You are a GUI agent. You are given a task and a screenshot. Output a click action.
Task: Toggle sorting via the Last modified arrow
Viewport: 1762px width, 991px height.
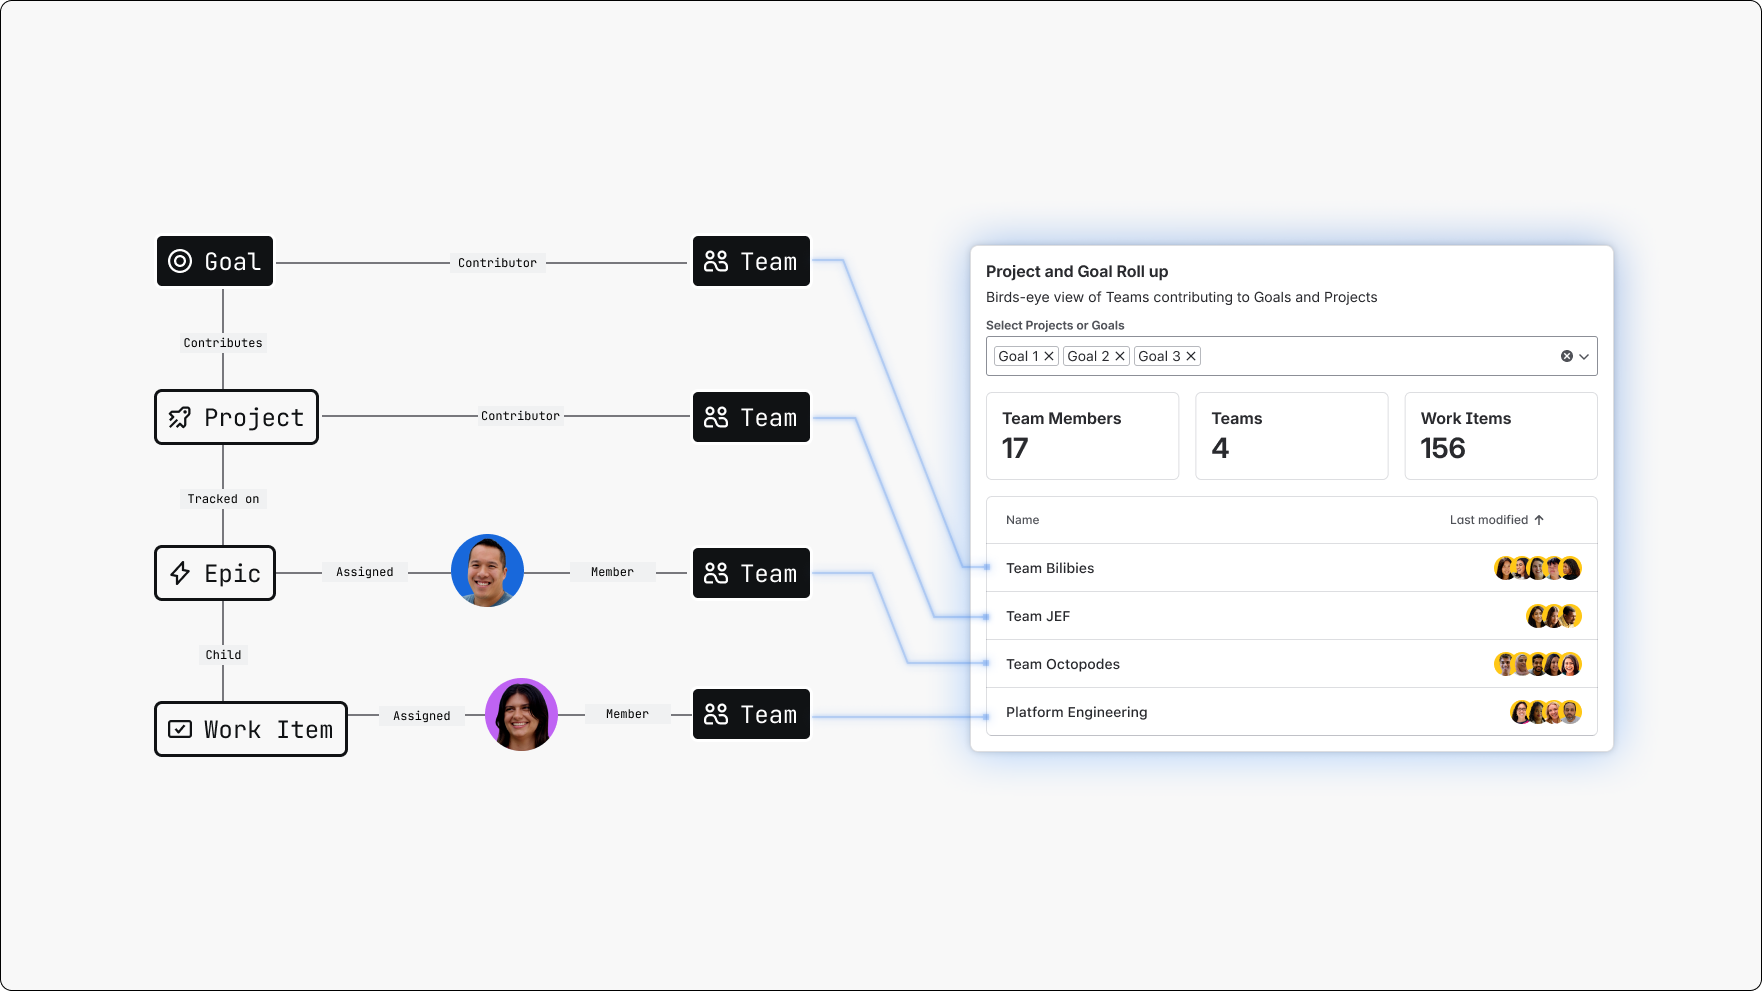coord(1540,520)
